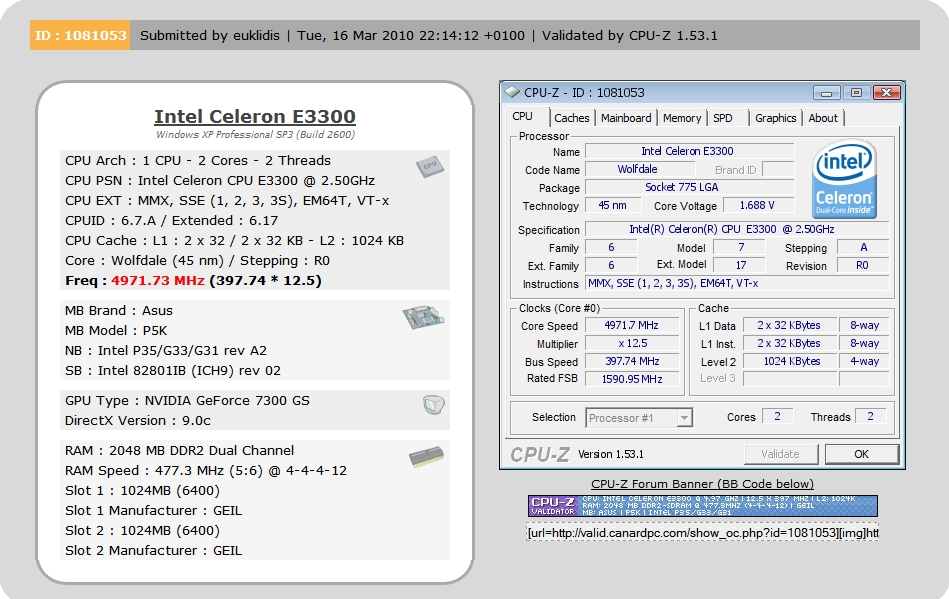Click the Specification field in CPU-Z
This screenshot has height=599, width=949.
737,229
